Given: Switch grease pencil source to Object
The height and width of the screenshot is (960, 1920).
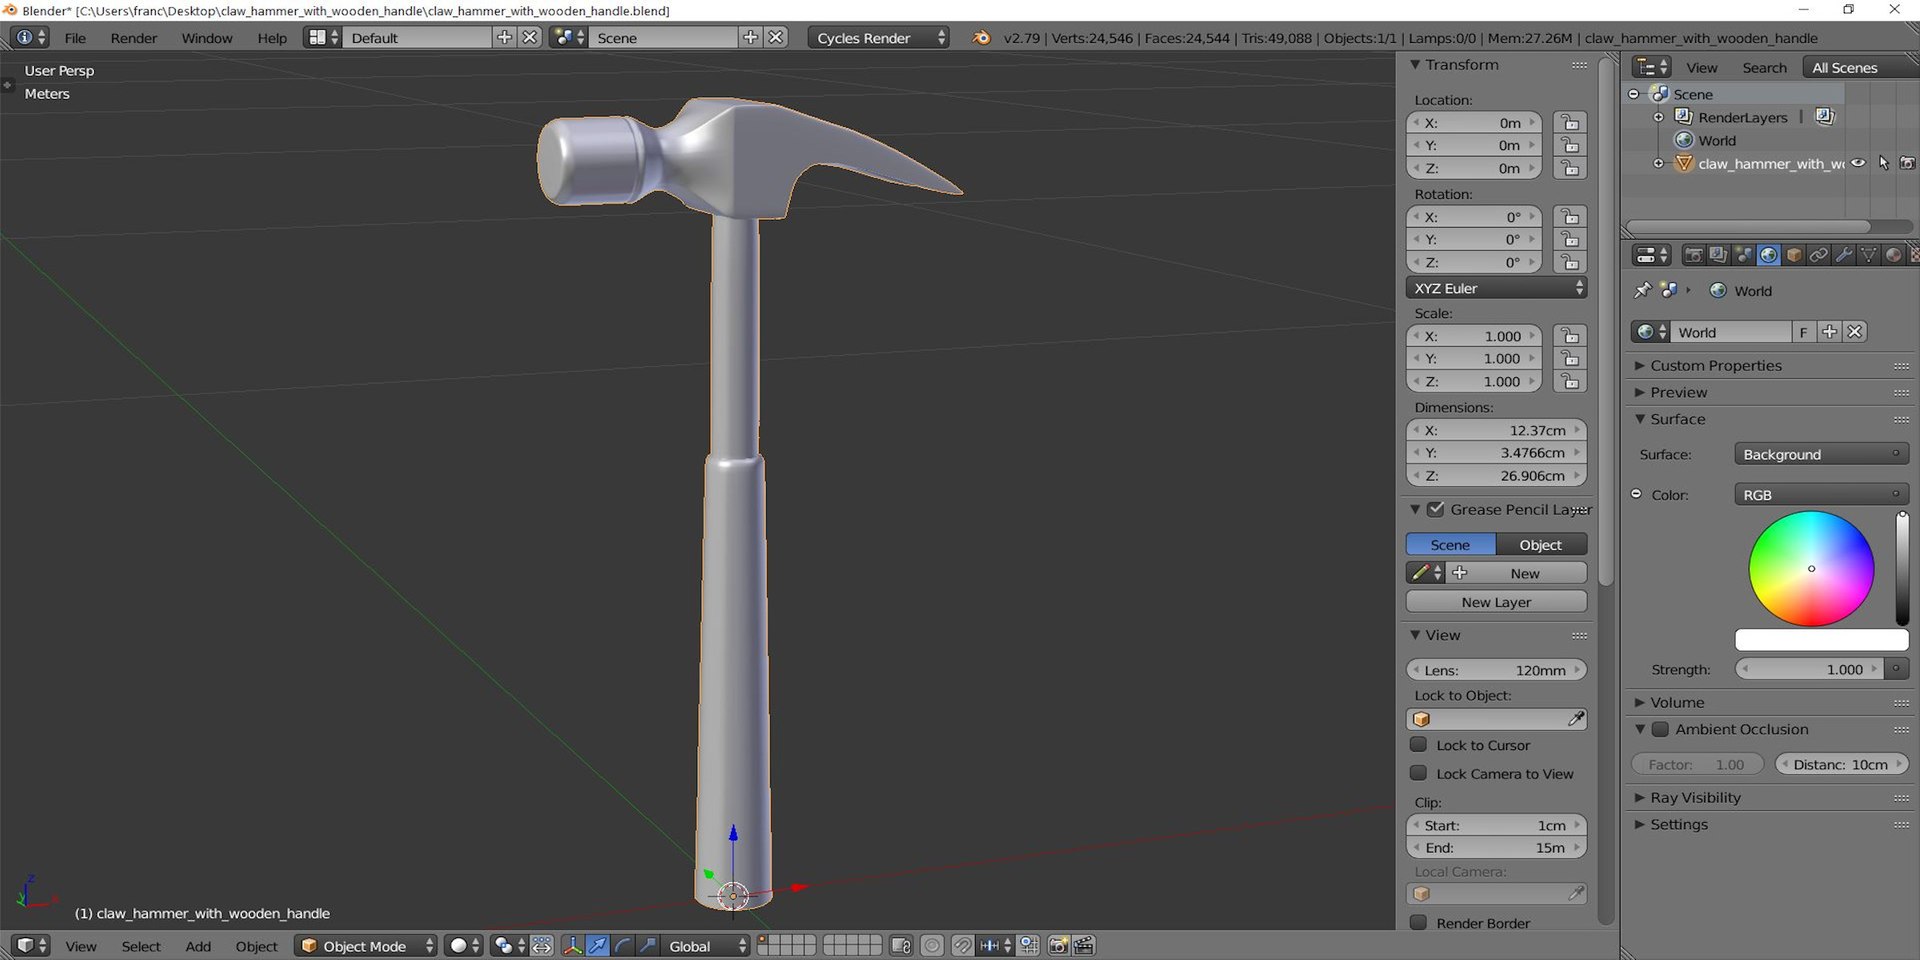Looking at the screenshot, I should (x=1540, y=545).
